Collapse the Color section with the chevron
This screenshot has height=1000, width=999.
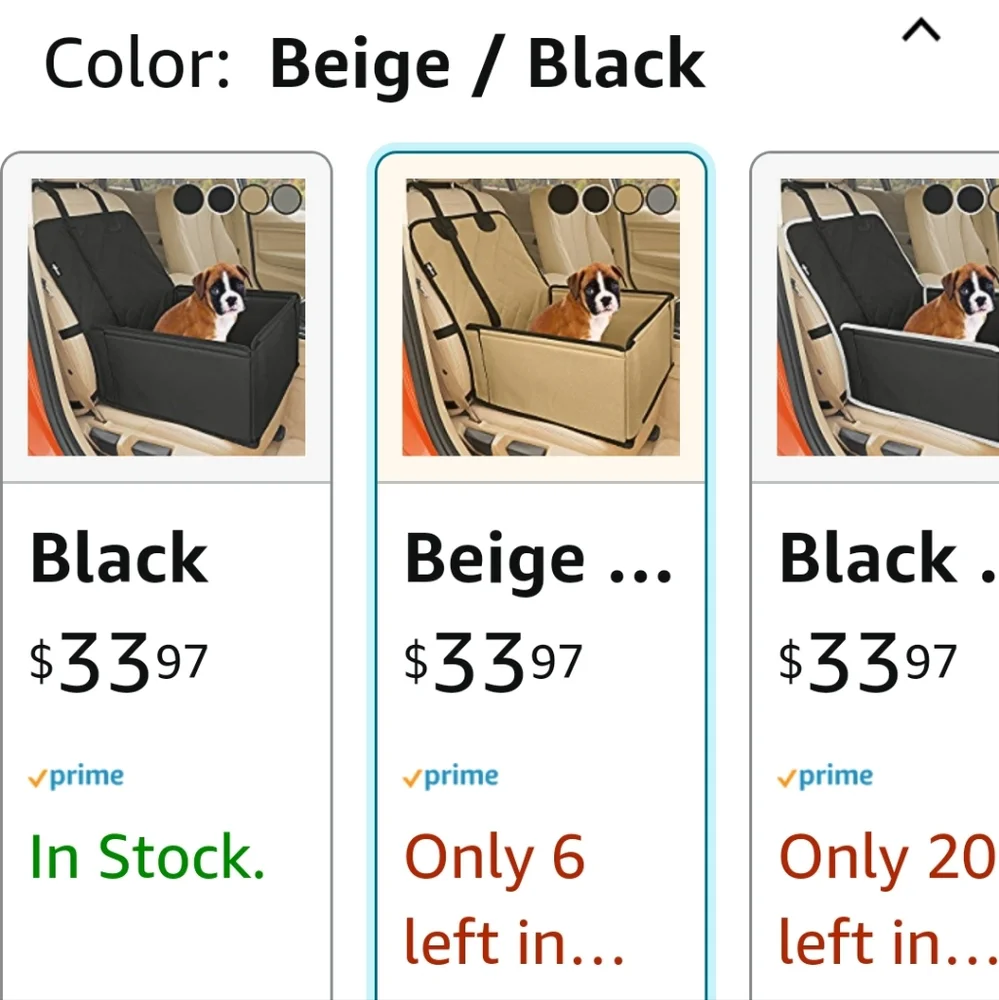pos(921,30)
